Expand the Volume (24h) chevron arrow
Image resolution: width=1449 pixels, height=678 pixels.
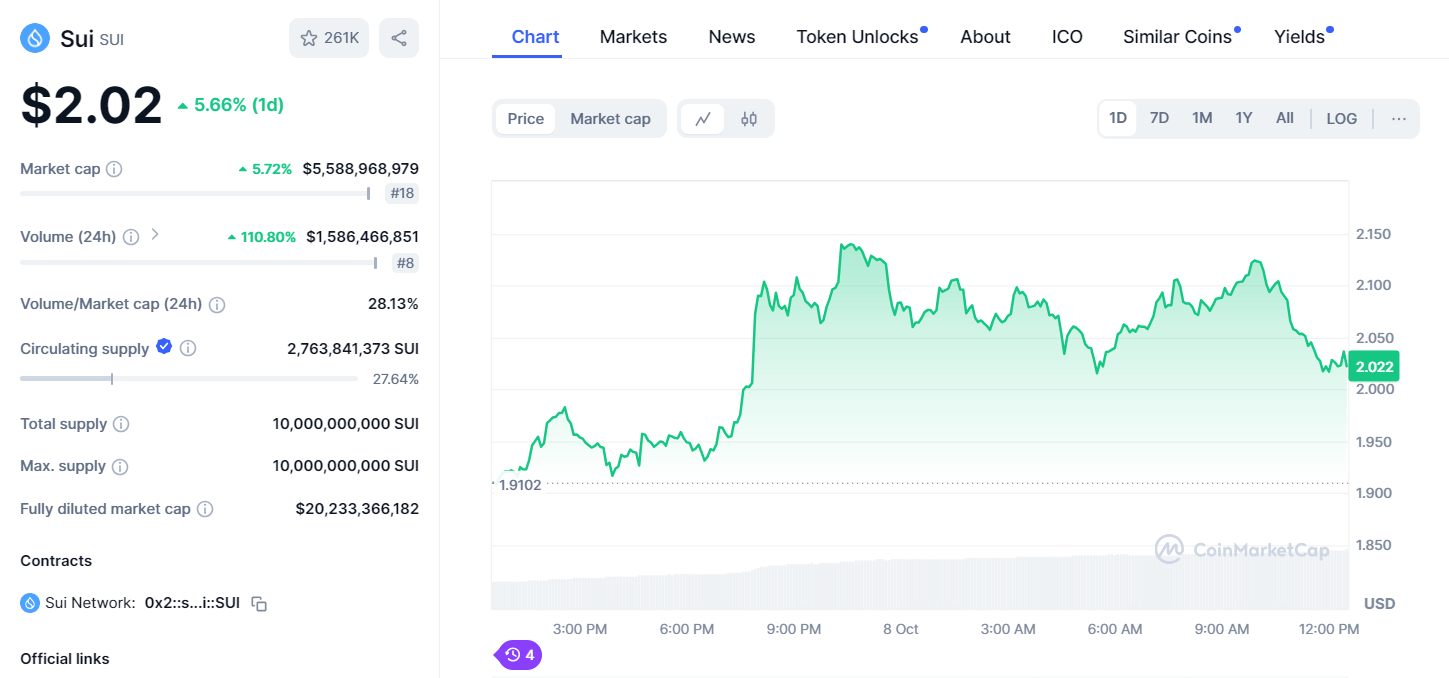(155, 235)
